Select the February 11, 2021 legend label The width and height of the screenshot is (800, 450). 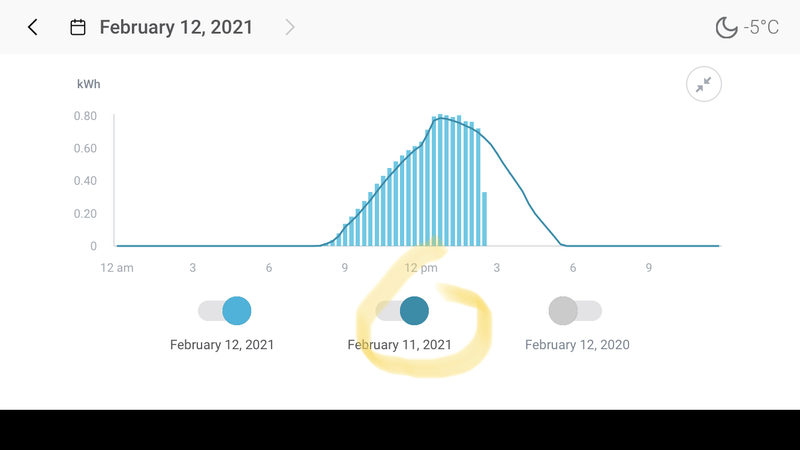click(x=399, y=345)
